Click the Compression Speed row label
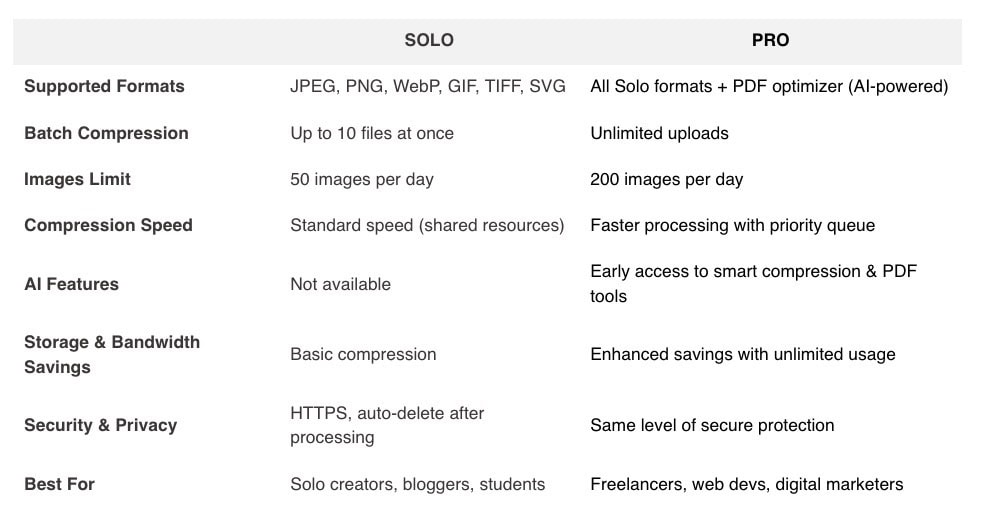Image resolution: width=984 pixels, height=530 pixels. point(108,225)
